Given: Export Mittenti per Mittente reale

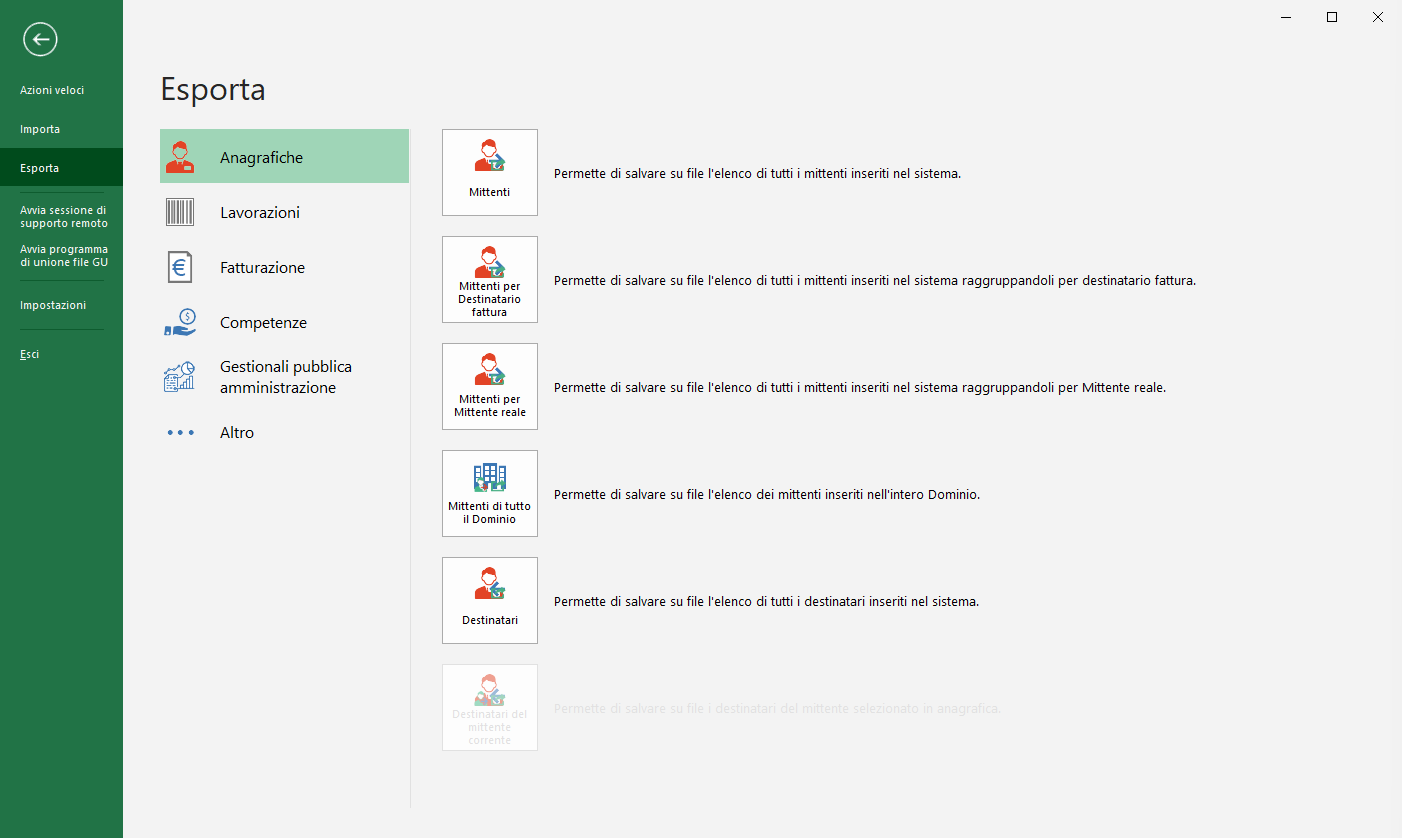Looking at the screenshot, I should coord(490,386).
